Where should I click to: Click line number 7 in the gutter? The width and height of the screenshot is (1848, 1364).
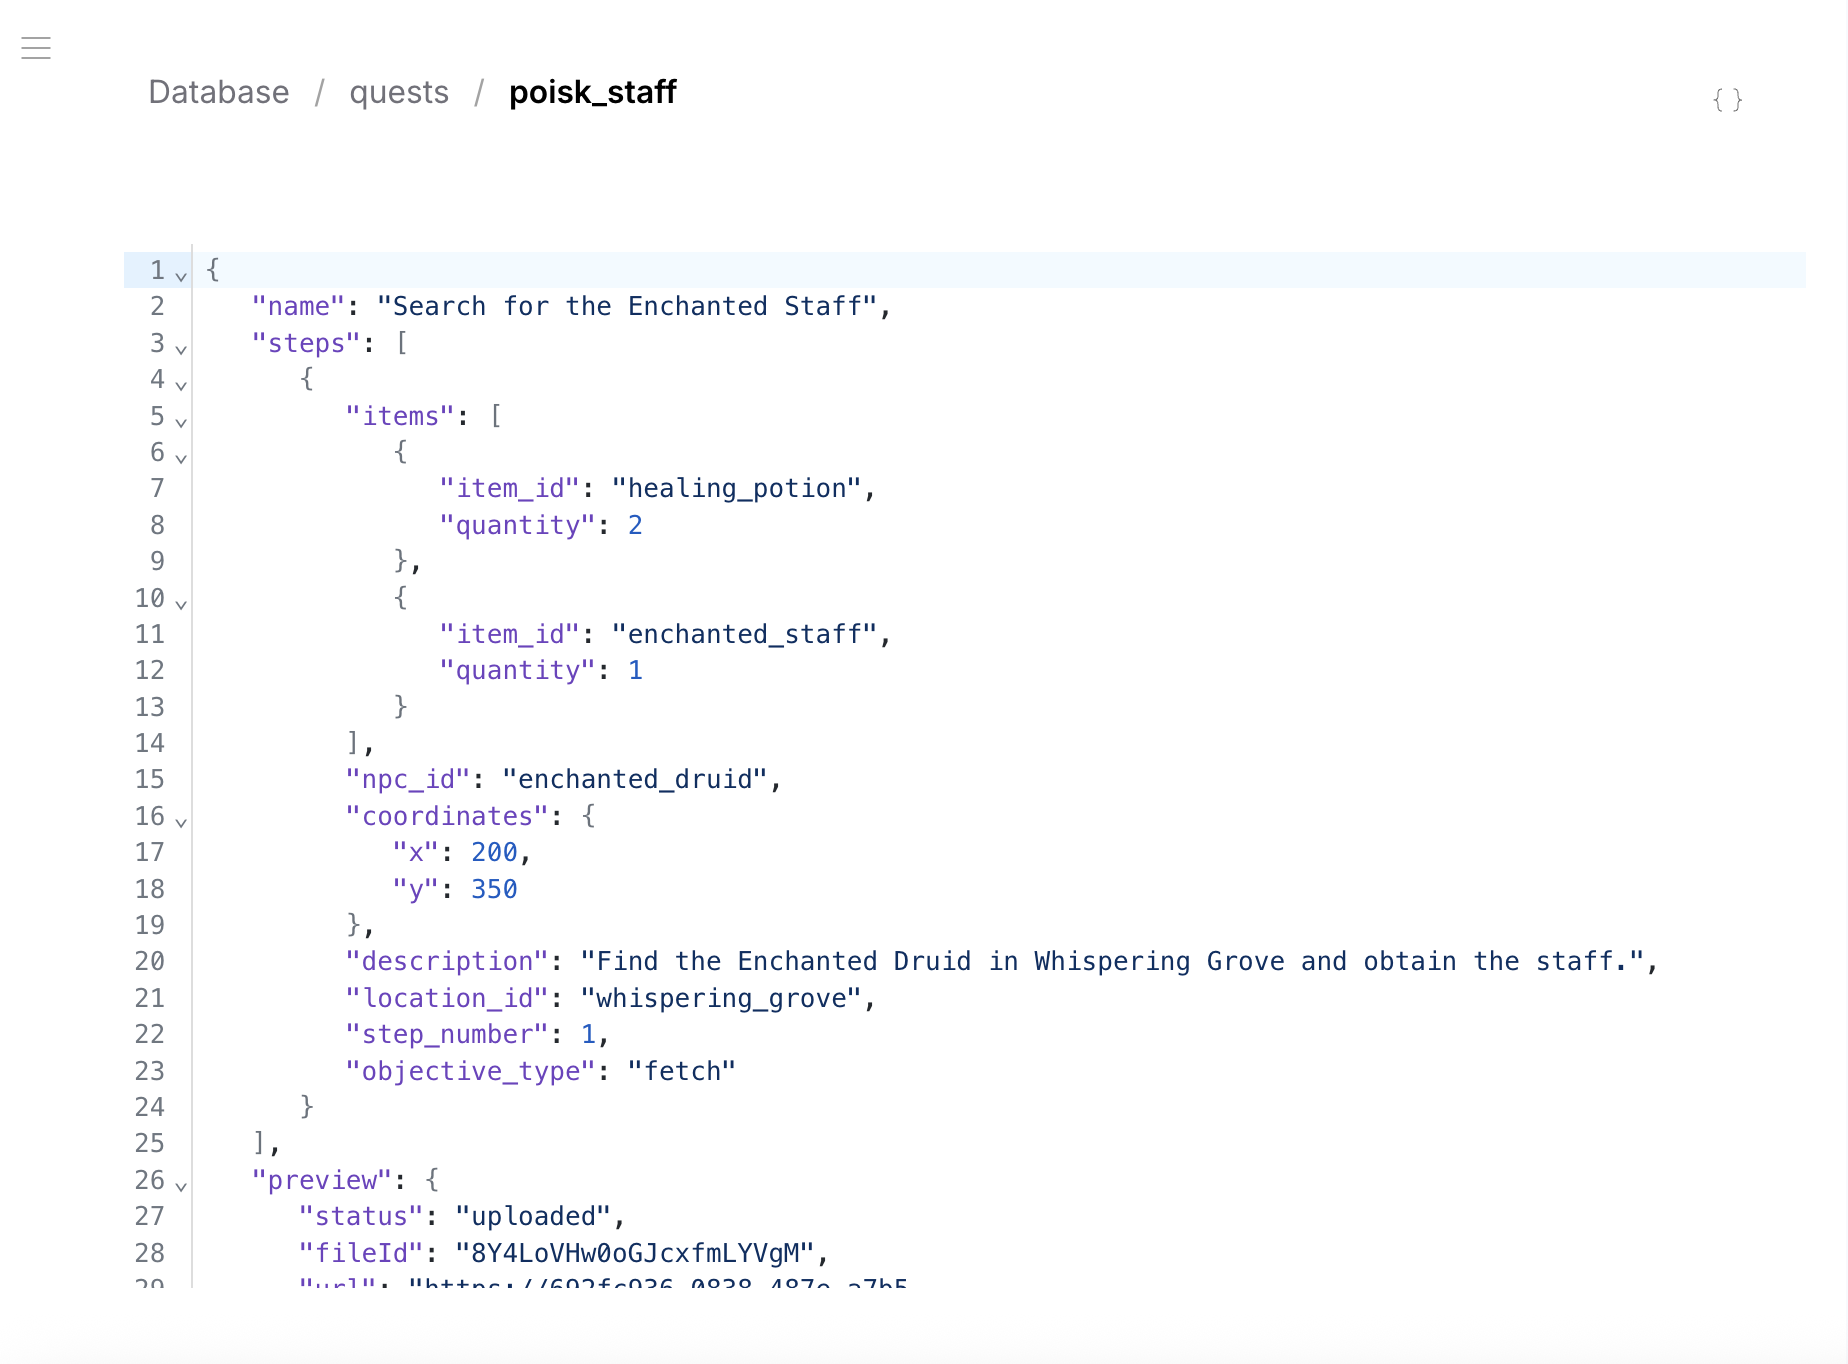tap(157, 488)
